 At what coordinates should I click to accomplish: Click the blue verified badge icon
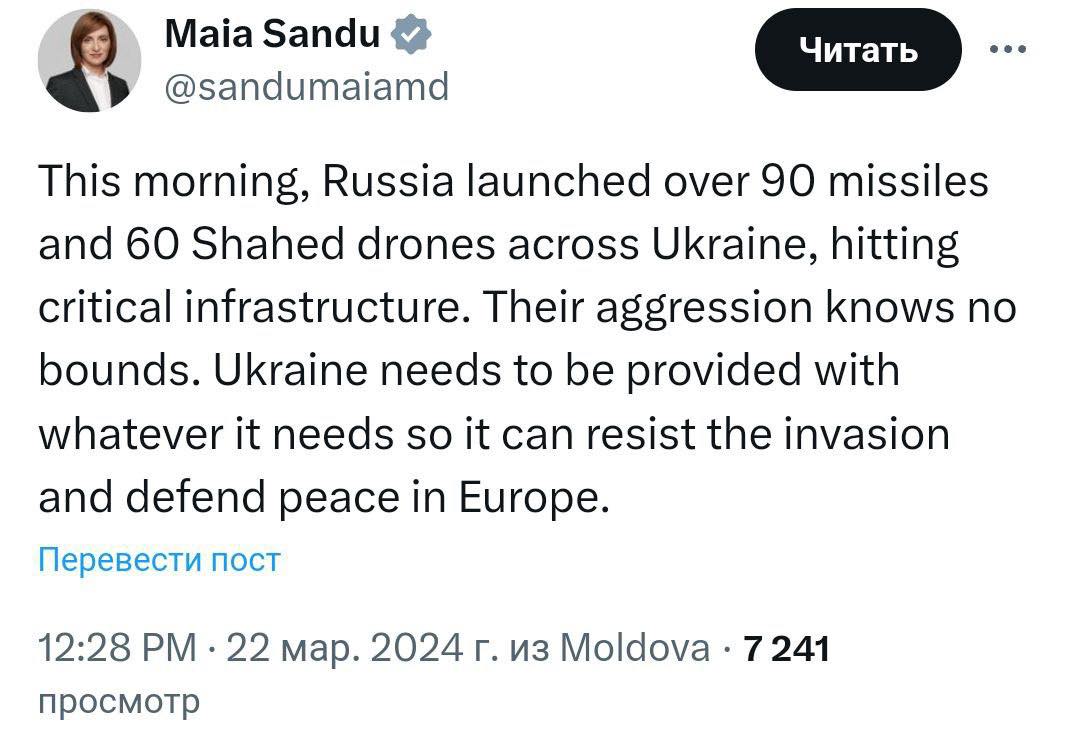coord(411,35)
